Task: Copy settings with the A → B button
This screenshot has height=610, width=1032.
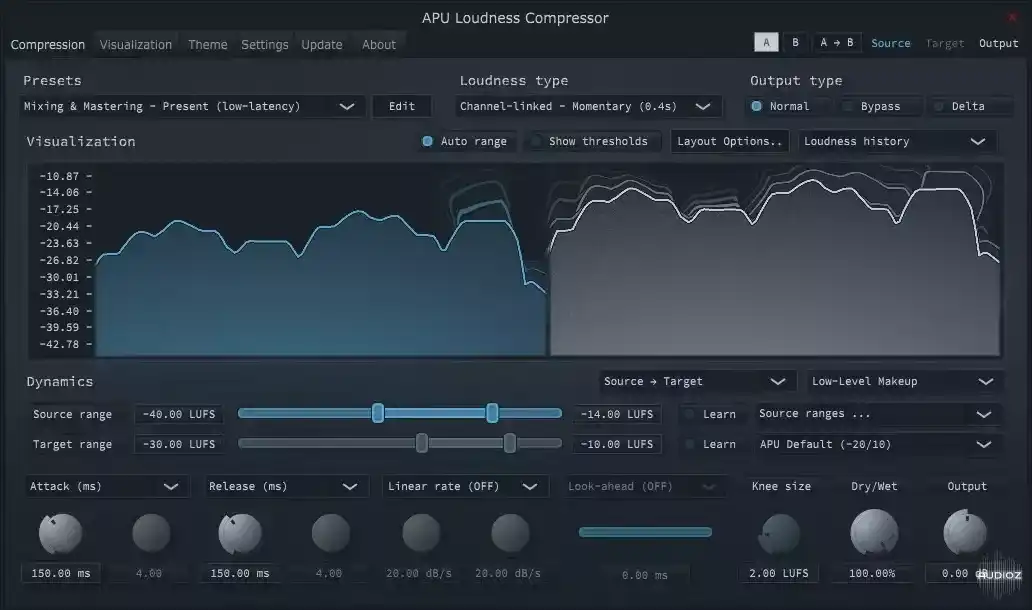Action: [x=835, y=42]
